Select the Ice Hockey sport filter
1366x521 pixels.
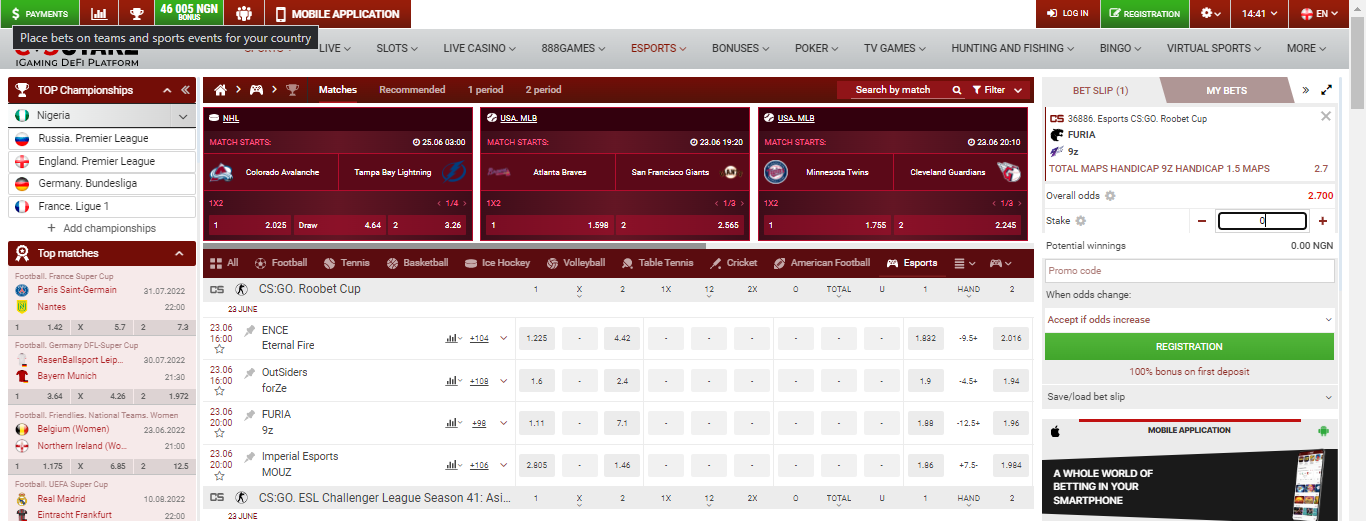[498, 263]
